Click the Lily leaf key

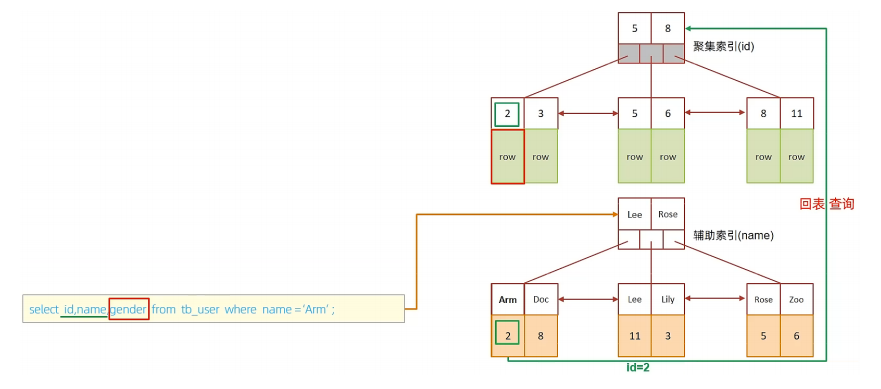(667, 300)
